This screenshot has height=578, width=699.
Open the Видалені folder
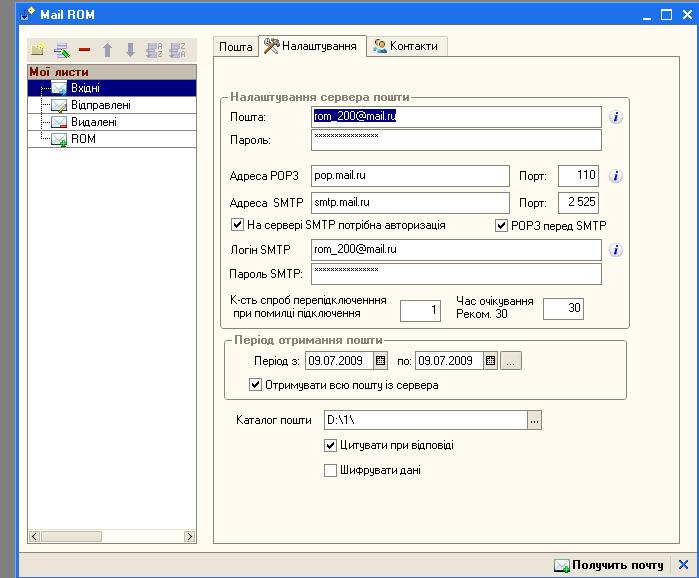pos(112,122)
